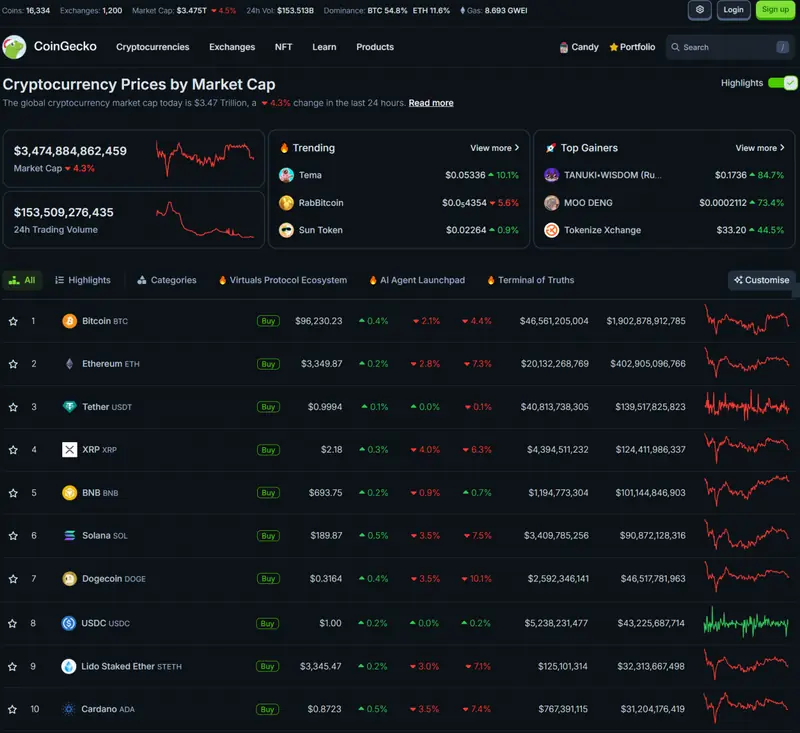The image size is (800, 733).
Task: Click the Customise button
Action: [762, 280]
